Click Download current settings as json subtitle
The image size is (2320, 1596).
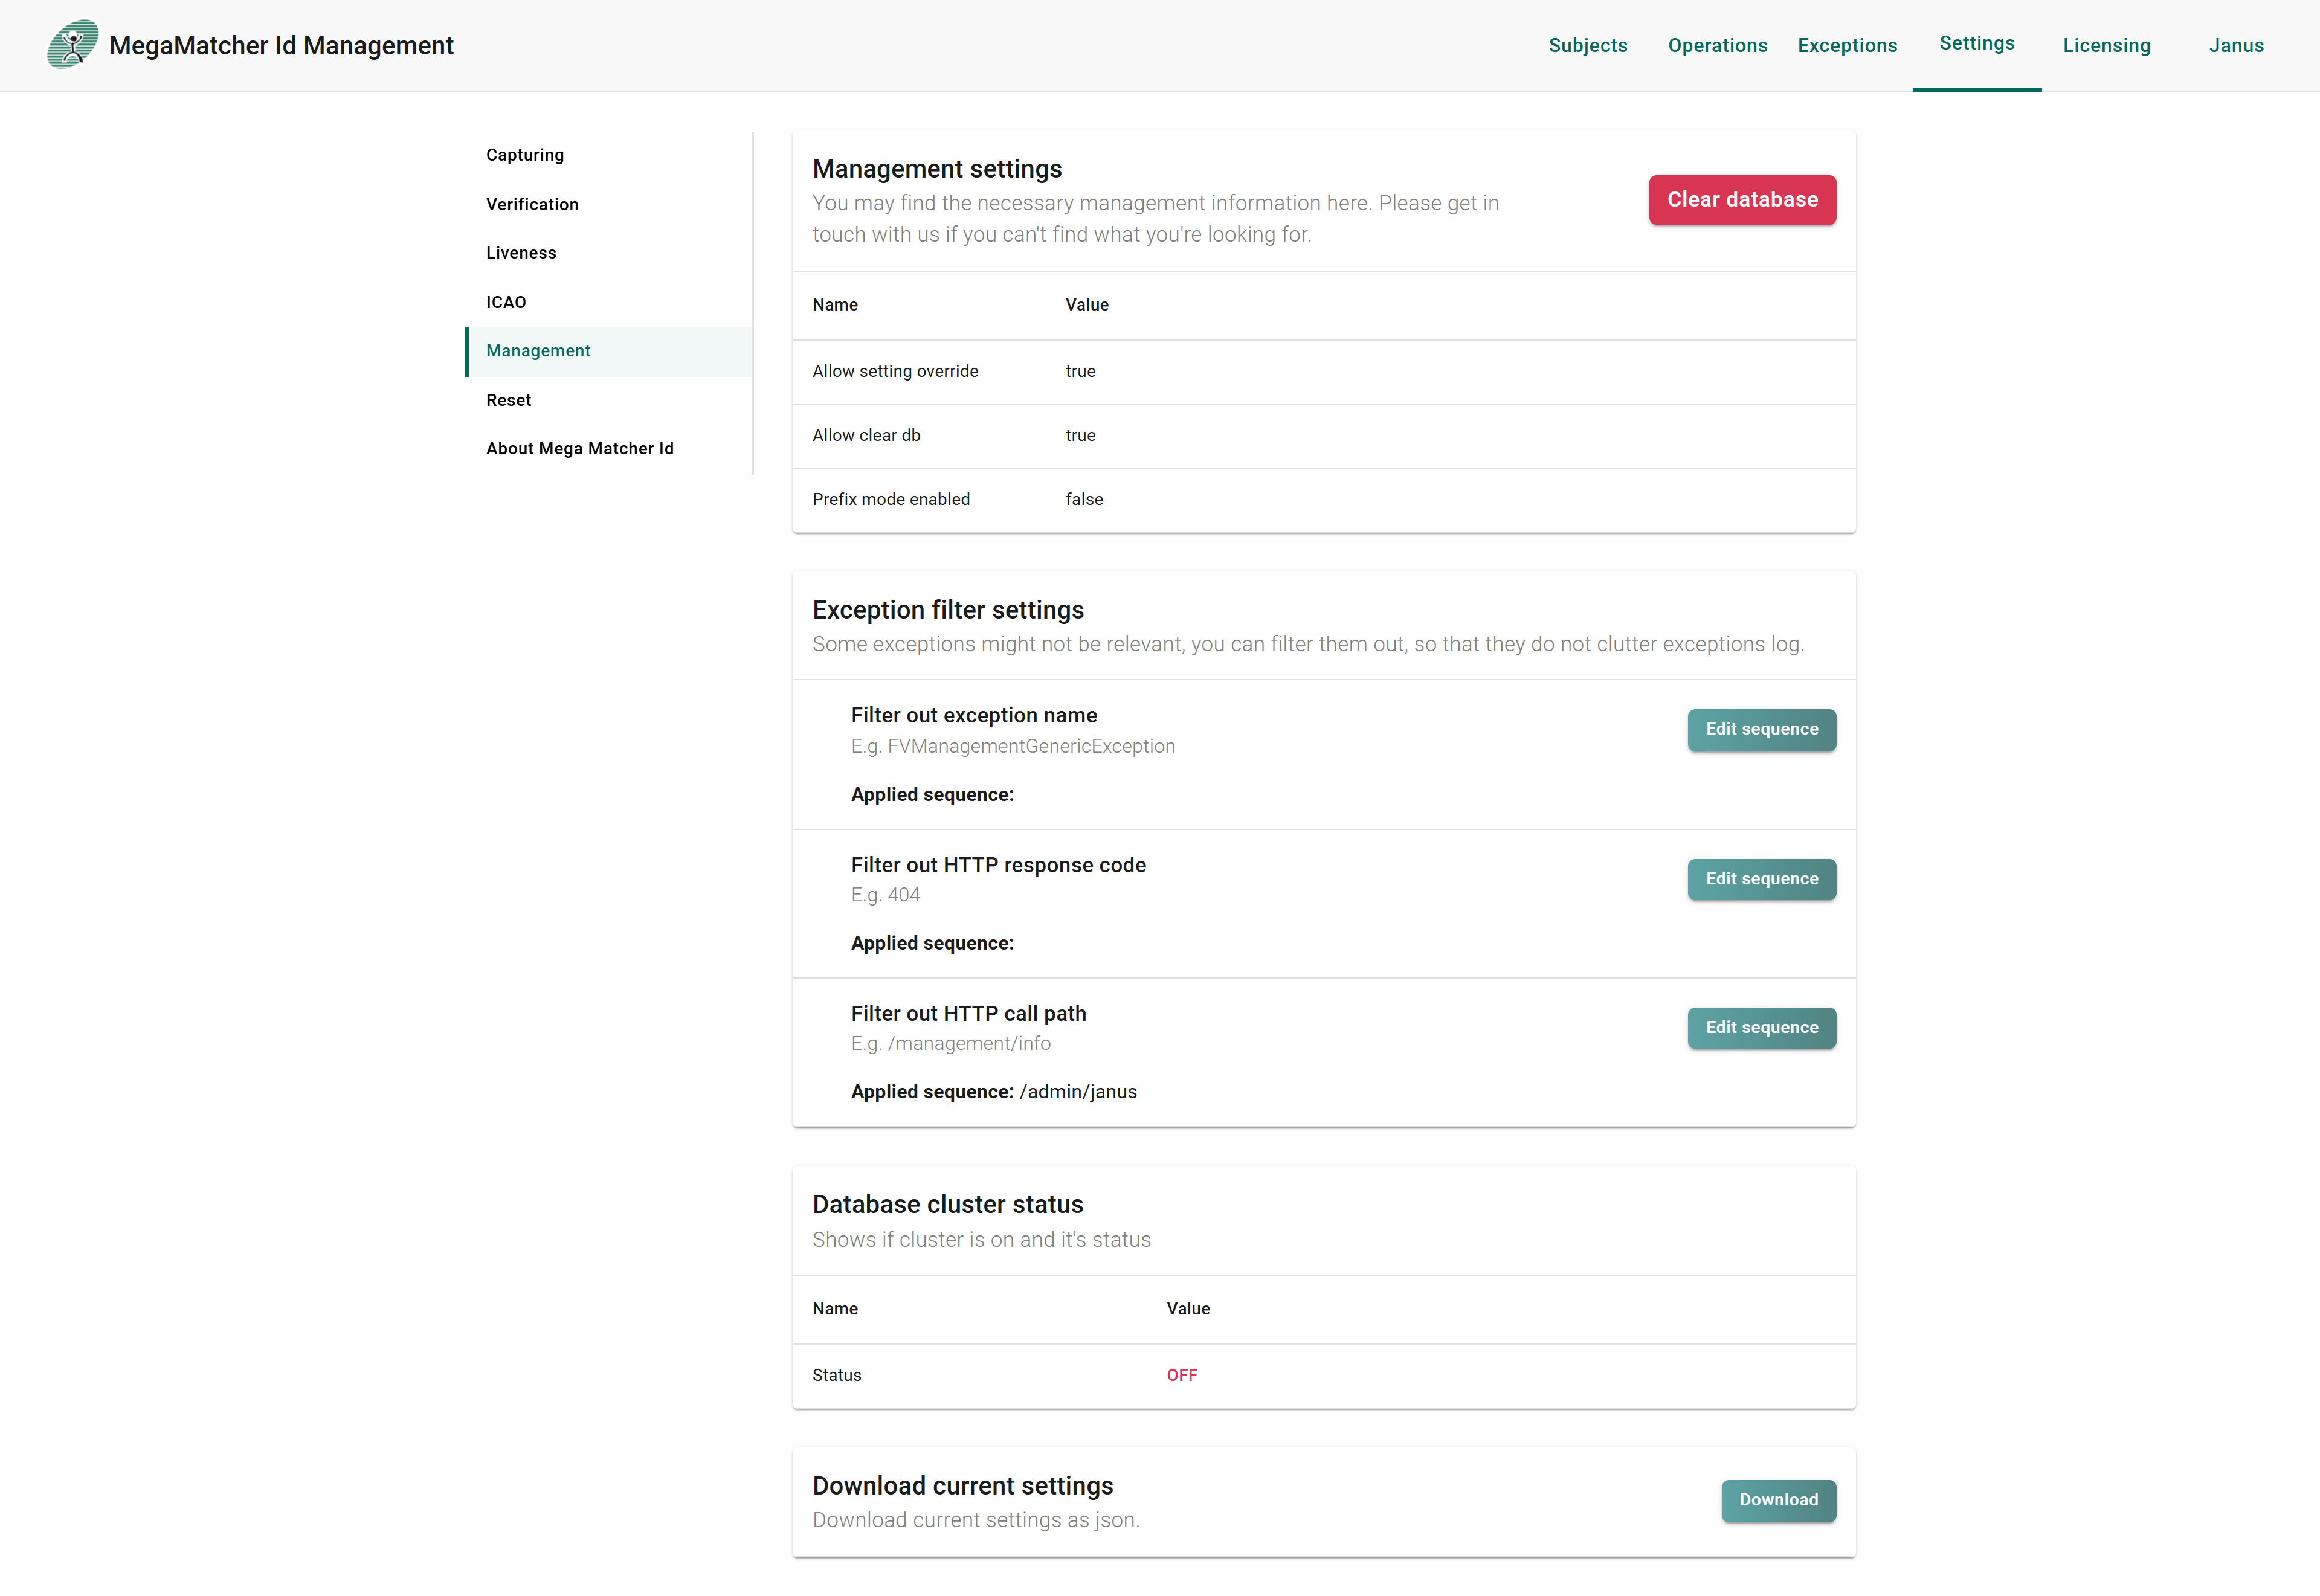pos(975,1521)
